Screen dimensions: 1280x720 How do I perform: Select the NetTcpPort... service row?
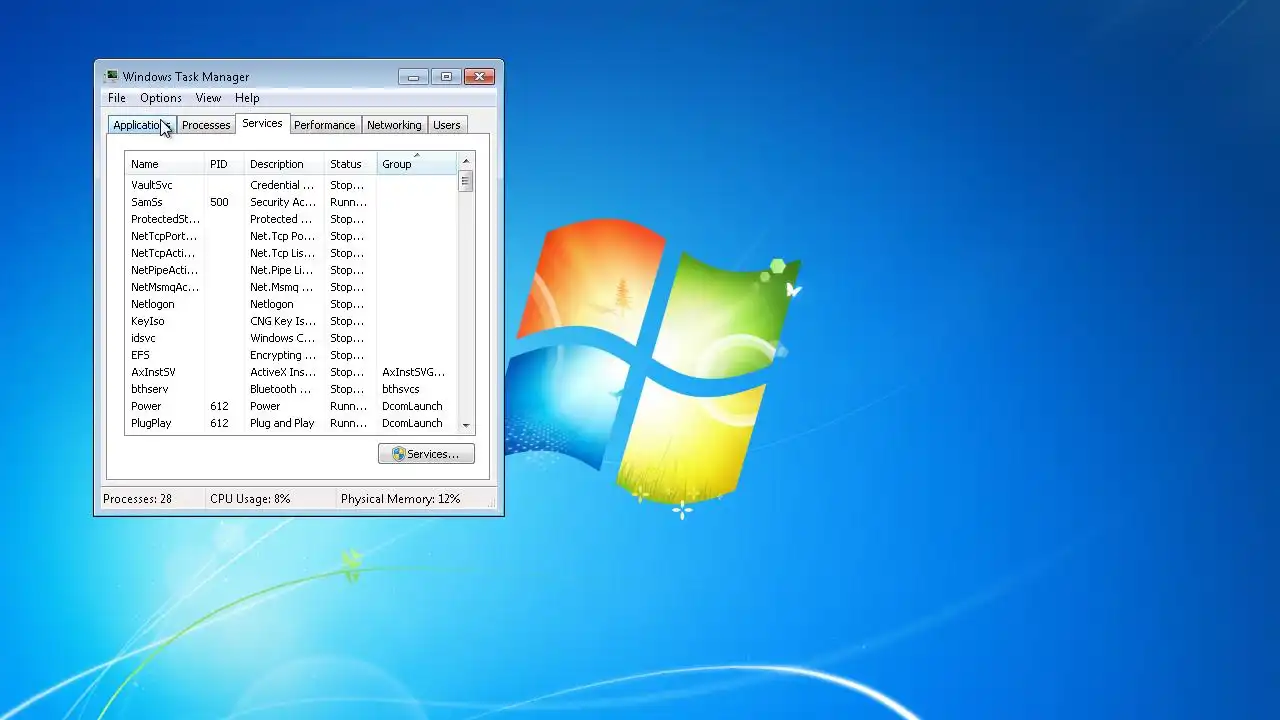291,236
